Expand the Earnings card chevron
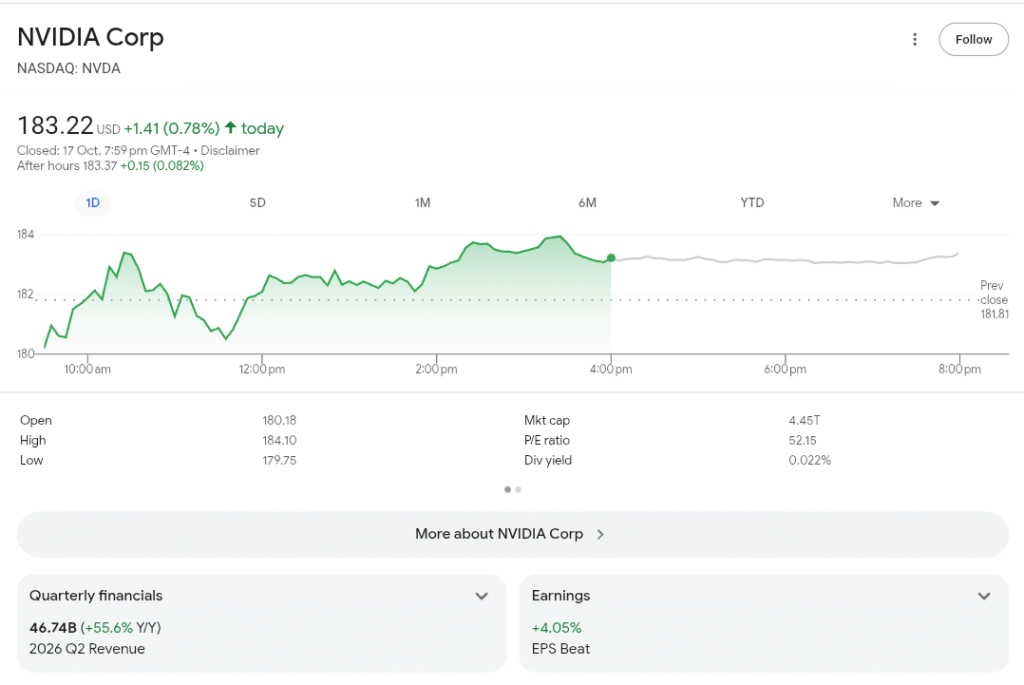 [x=984, y=596]
